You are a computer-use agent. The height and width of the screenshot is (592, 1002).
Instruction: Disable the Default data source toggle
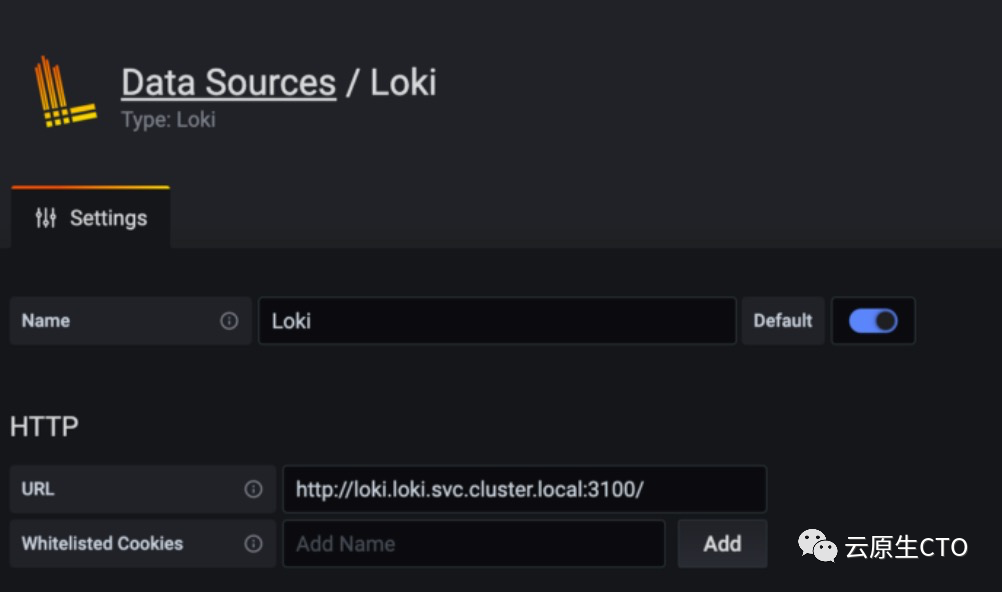[873, 321]
